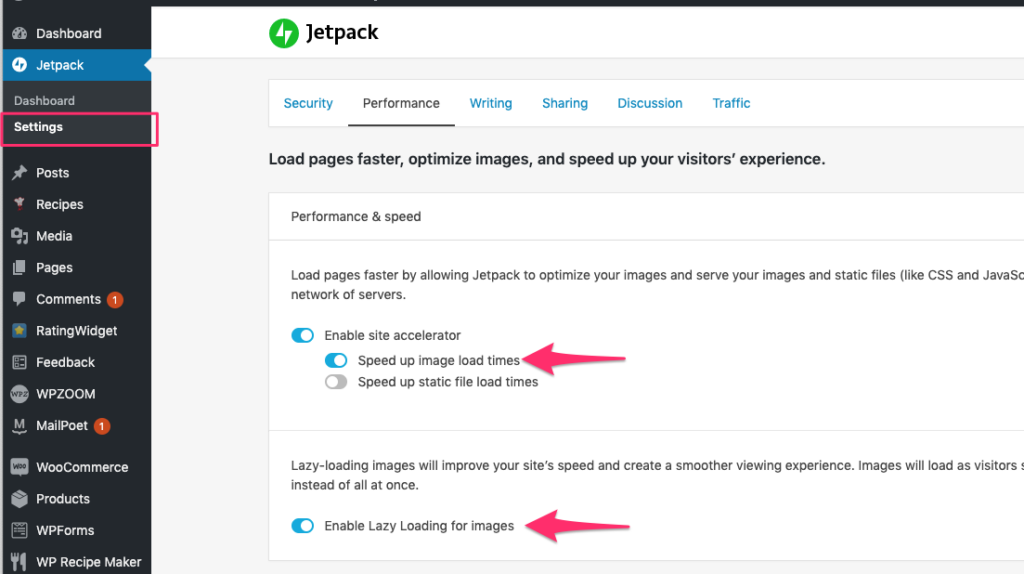
Task: Click the Speed up static file load times label
Action: [x=448, y=382]
